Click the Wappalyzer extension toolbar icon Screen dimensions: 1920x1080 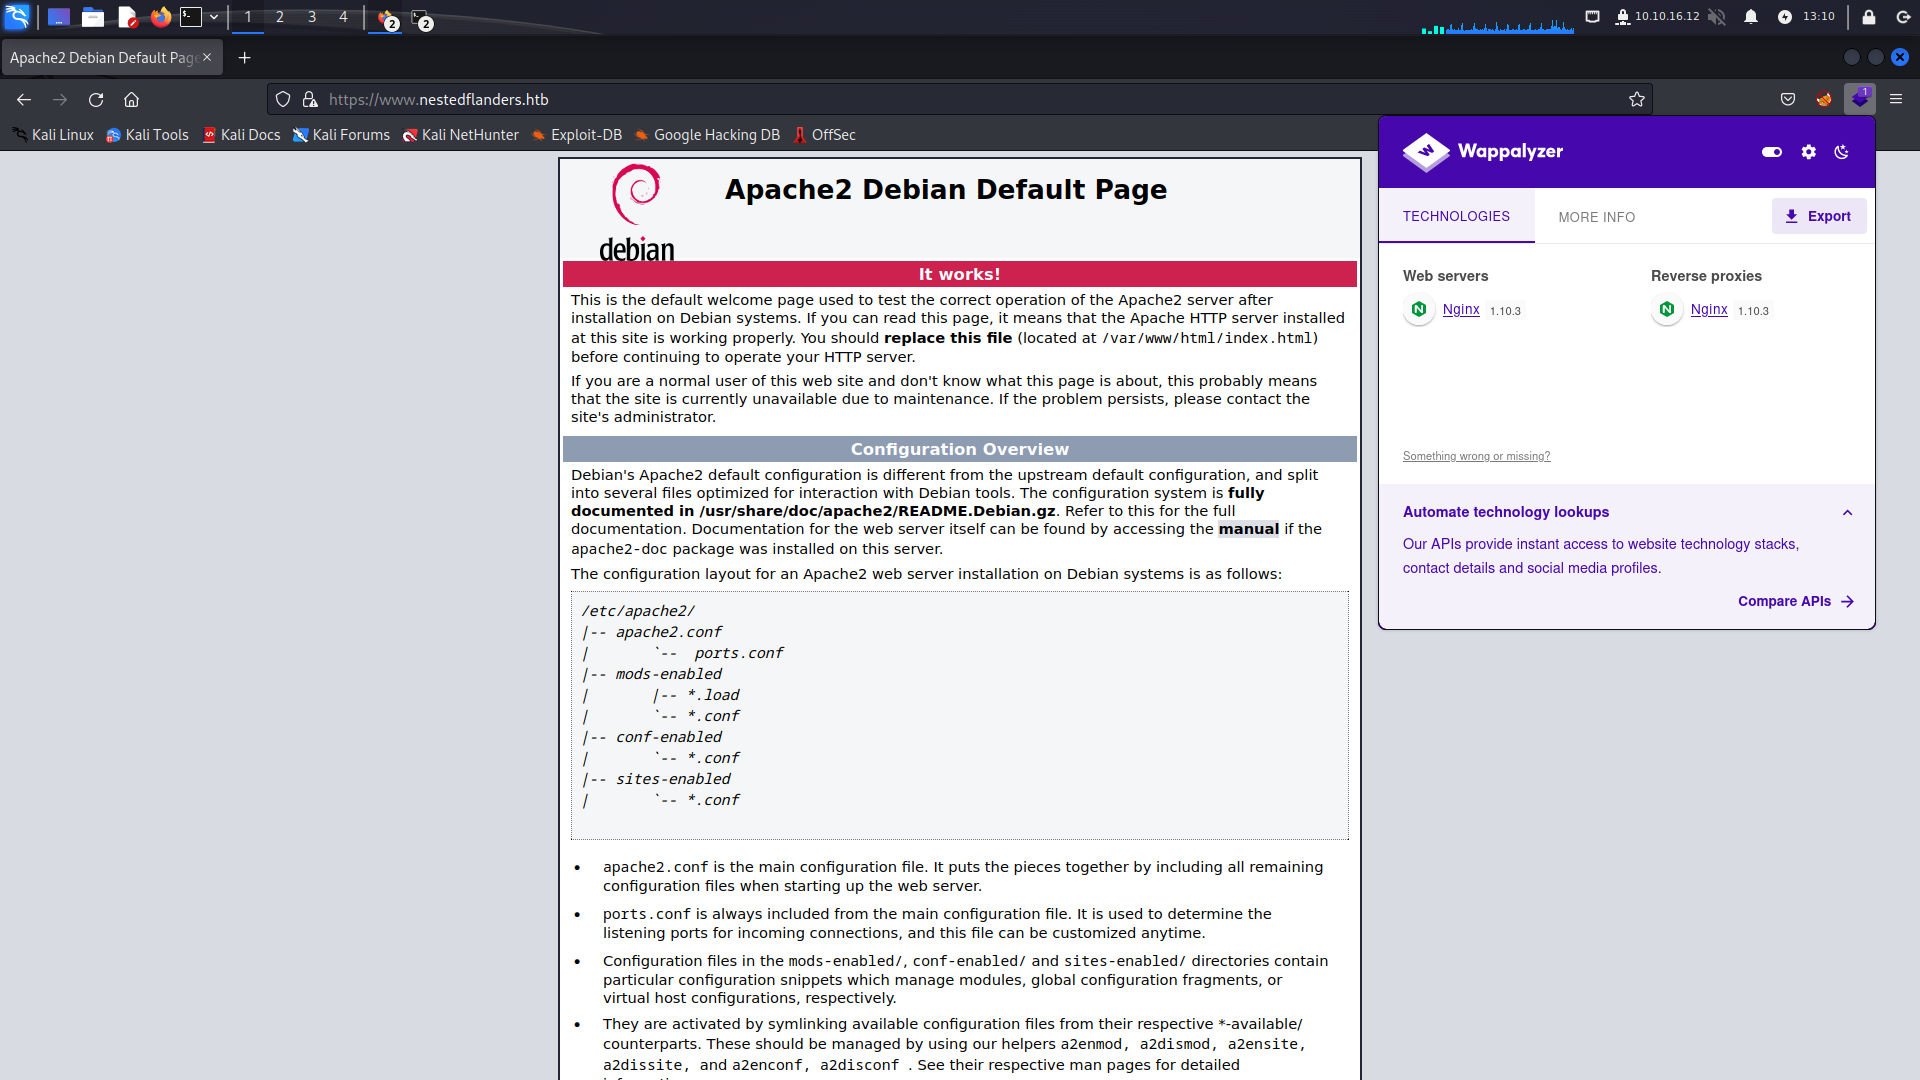[x=1859, y=99]
